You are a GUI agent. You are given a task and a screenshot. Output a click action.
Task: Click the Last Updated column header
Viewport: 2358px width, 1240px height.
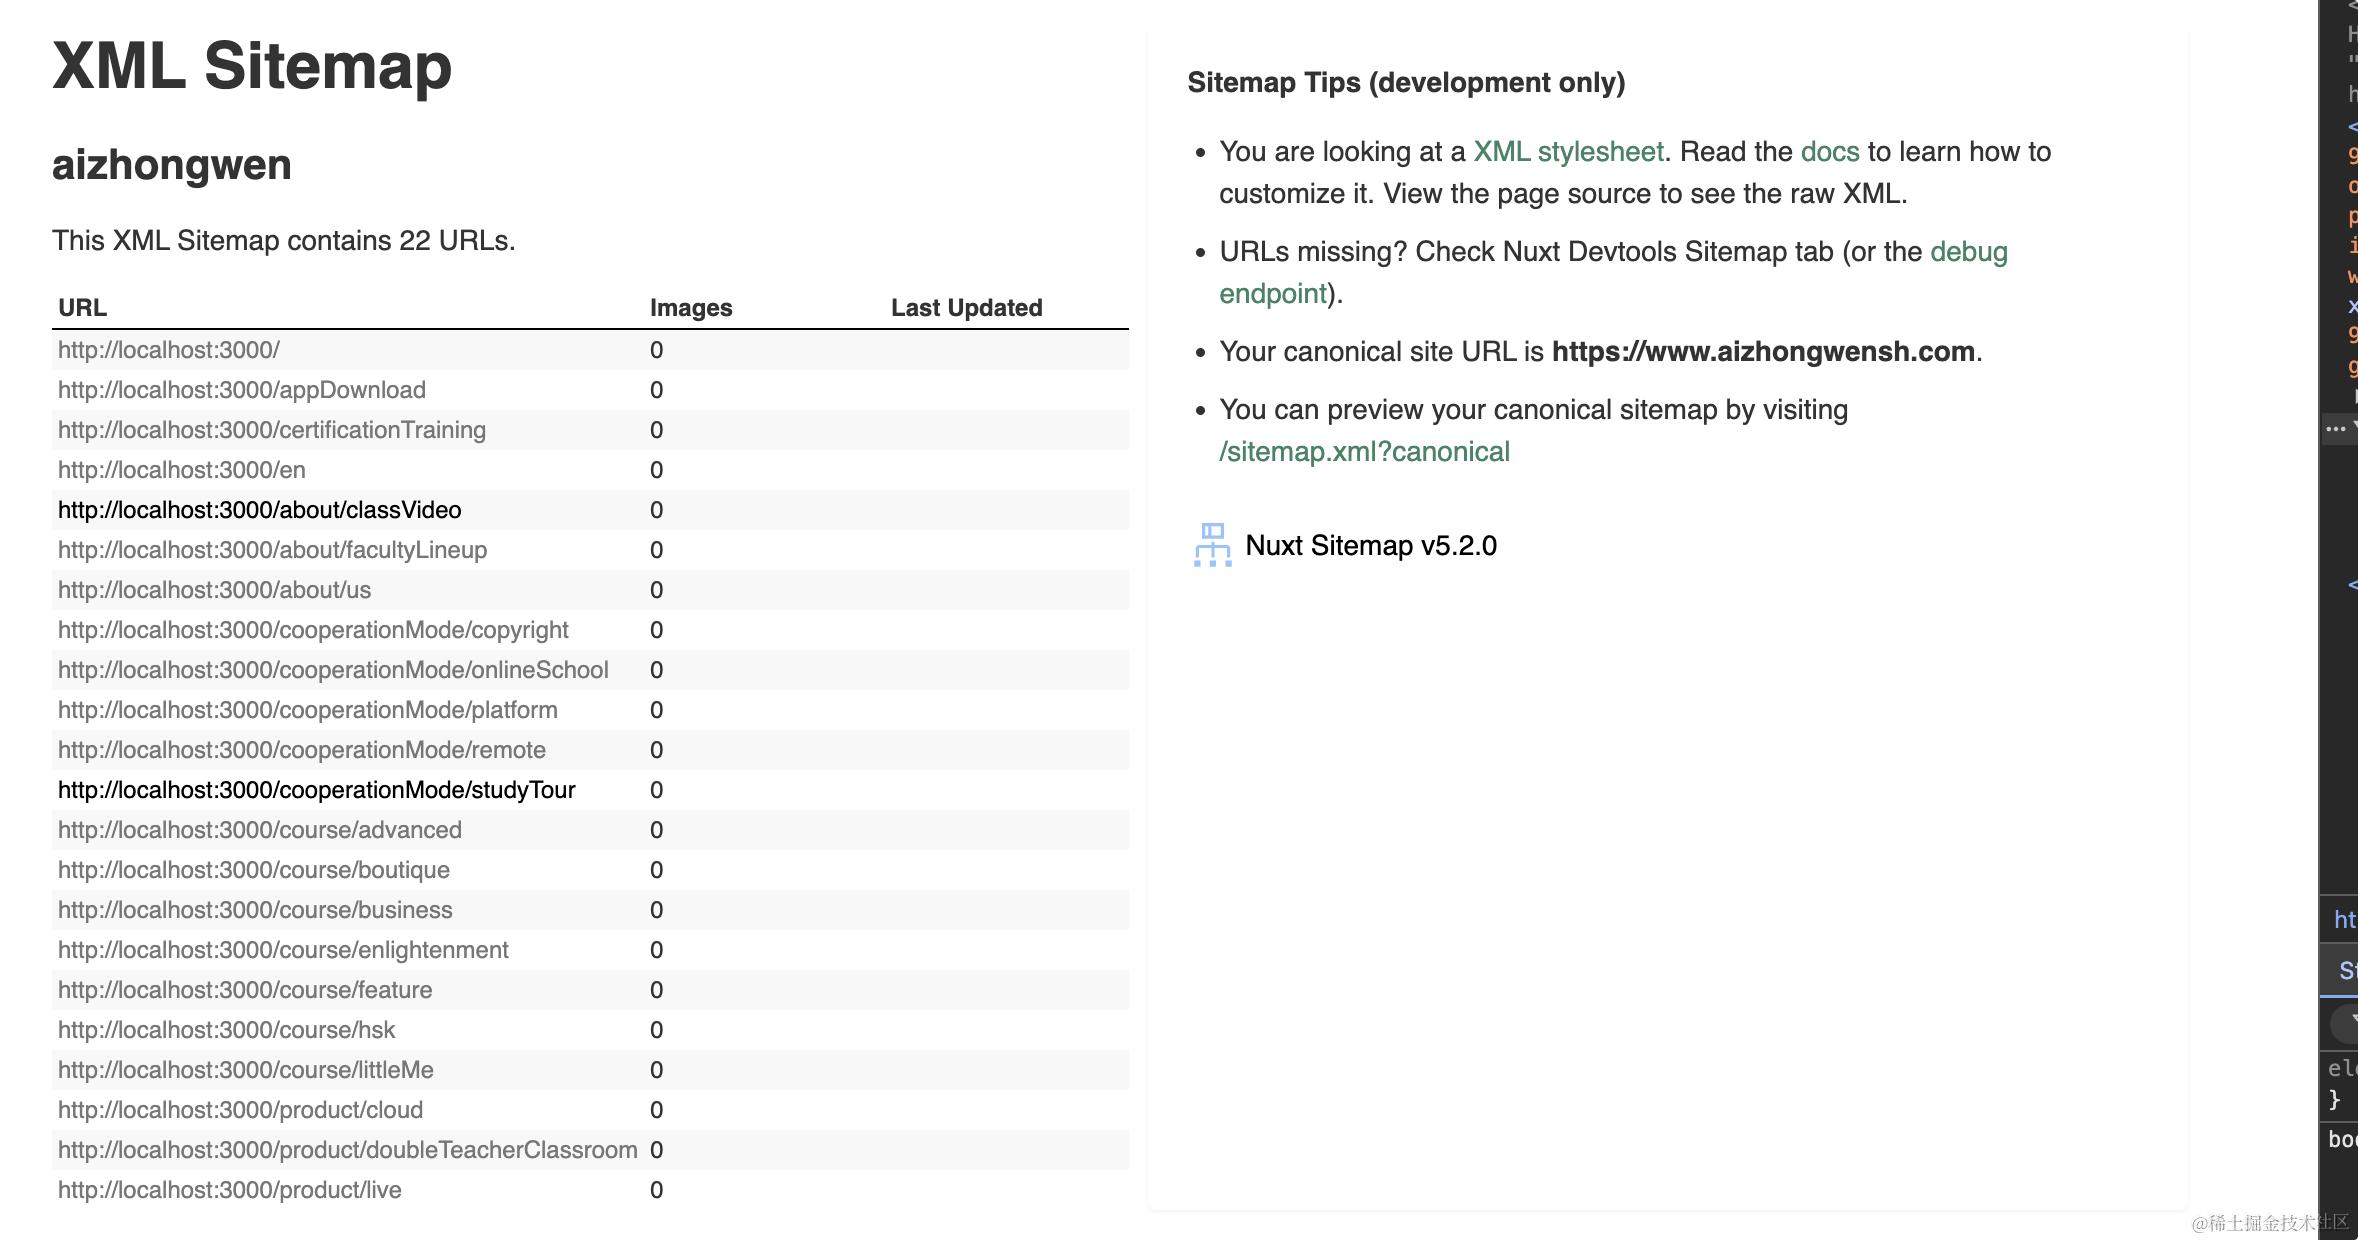click(966, 308)
